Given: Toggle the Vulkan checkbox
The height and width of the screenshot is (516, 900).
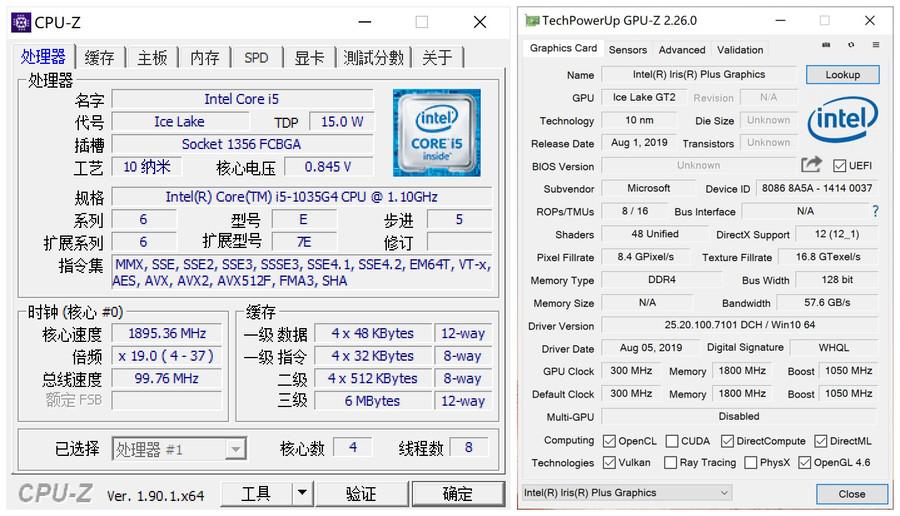Looking at the screenshot, I should click(x=609, y=463).
